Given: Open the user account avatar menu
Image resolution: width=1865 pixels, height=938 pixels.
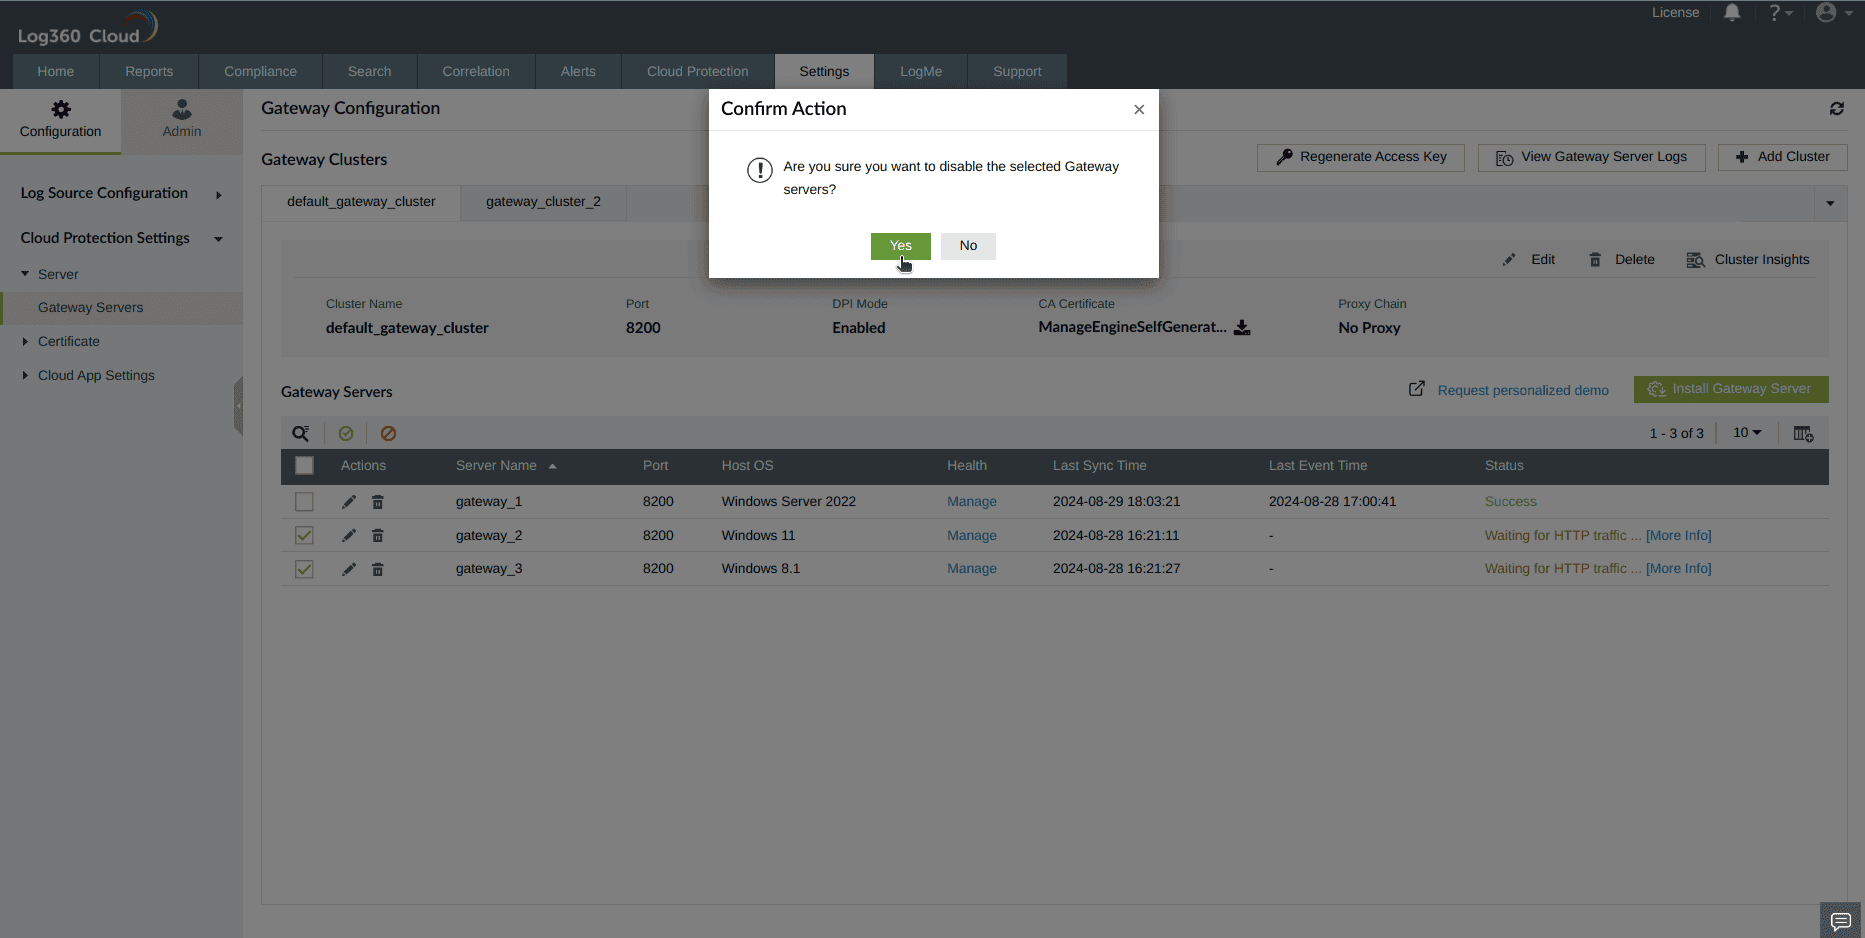Looking at the screenshot, I should (x=1834, y=13).
